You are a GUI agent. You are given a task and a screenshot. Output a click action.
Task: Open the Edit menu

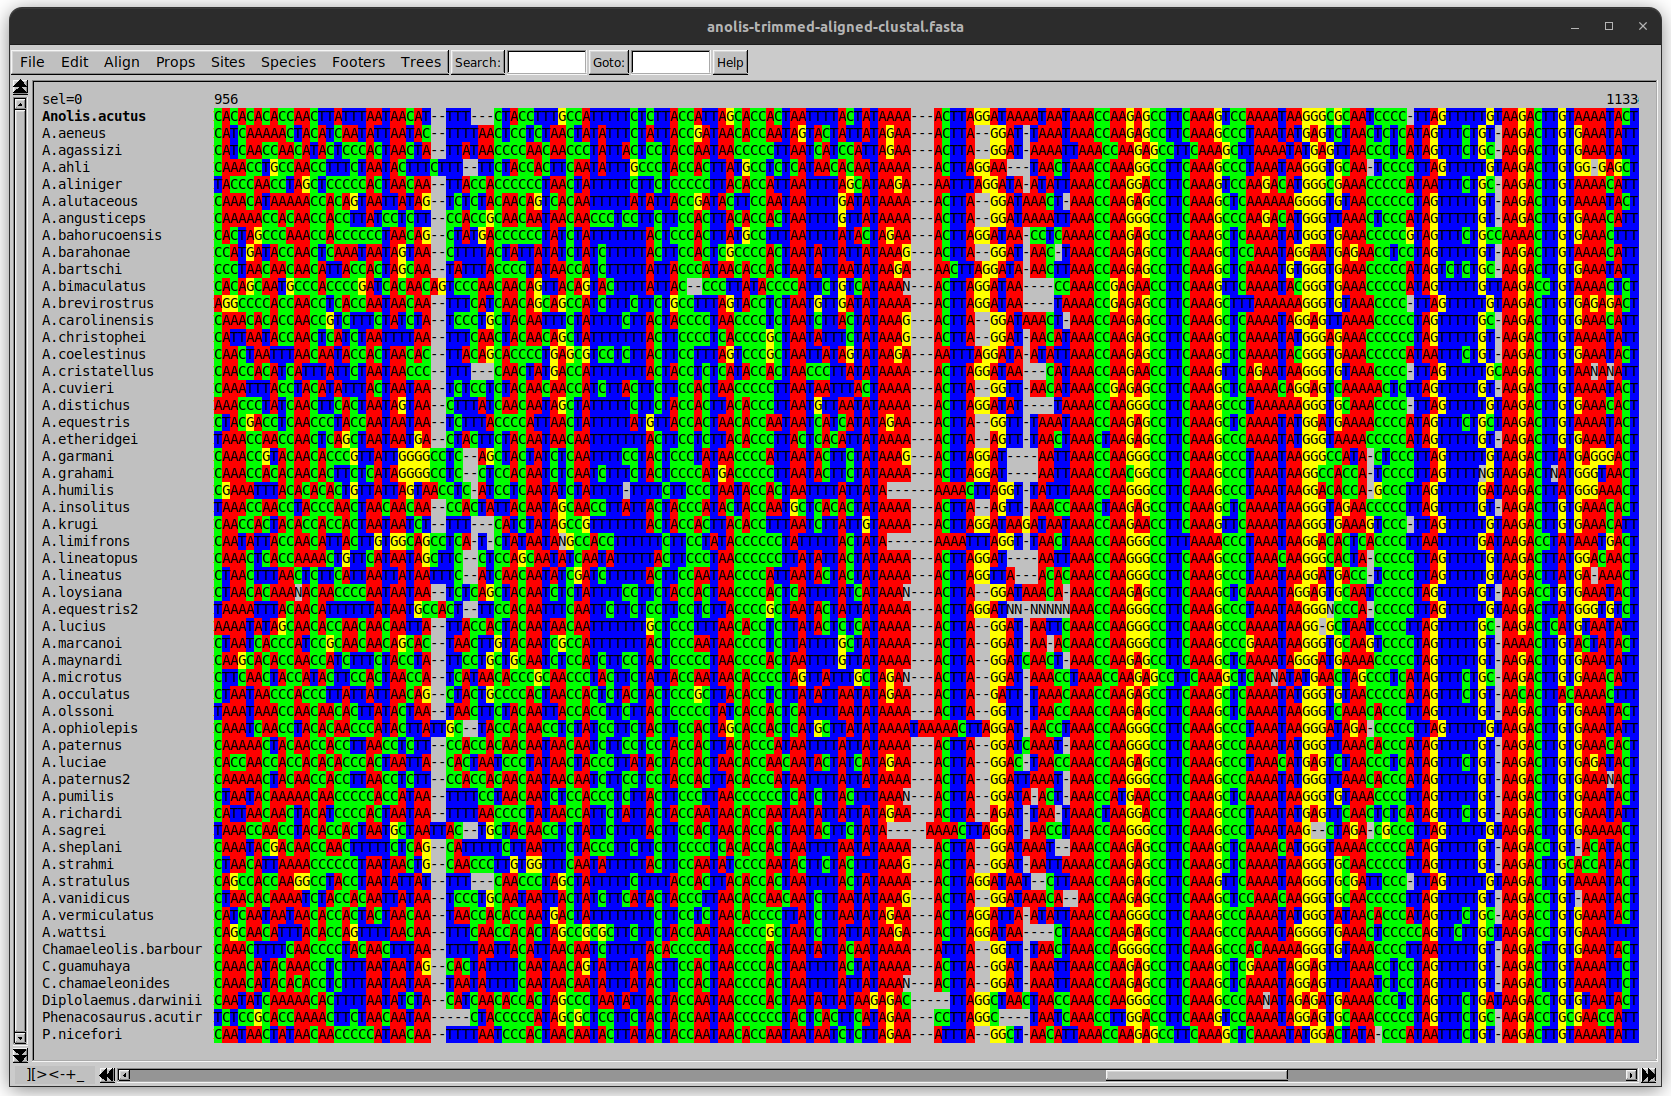[x=75, y=62]
